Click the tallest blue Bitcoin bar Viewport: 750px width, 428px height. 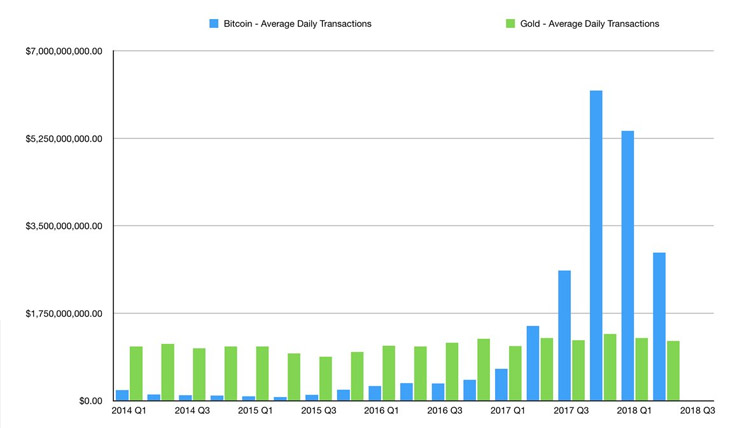[596, 245]
